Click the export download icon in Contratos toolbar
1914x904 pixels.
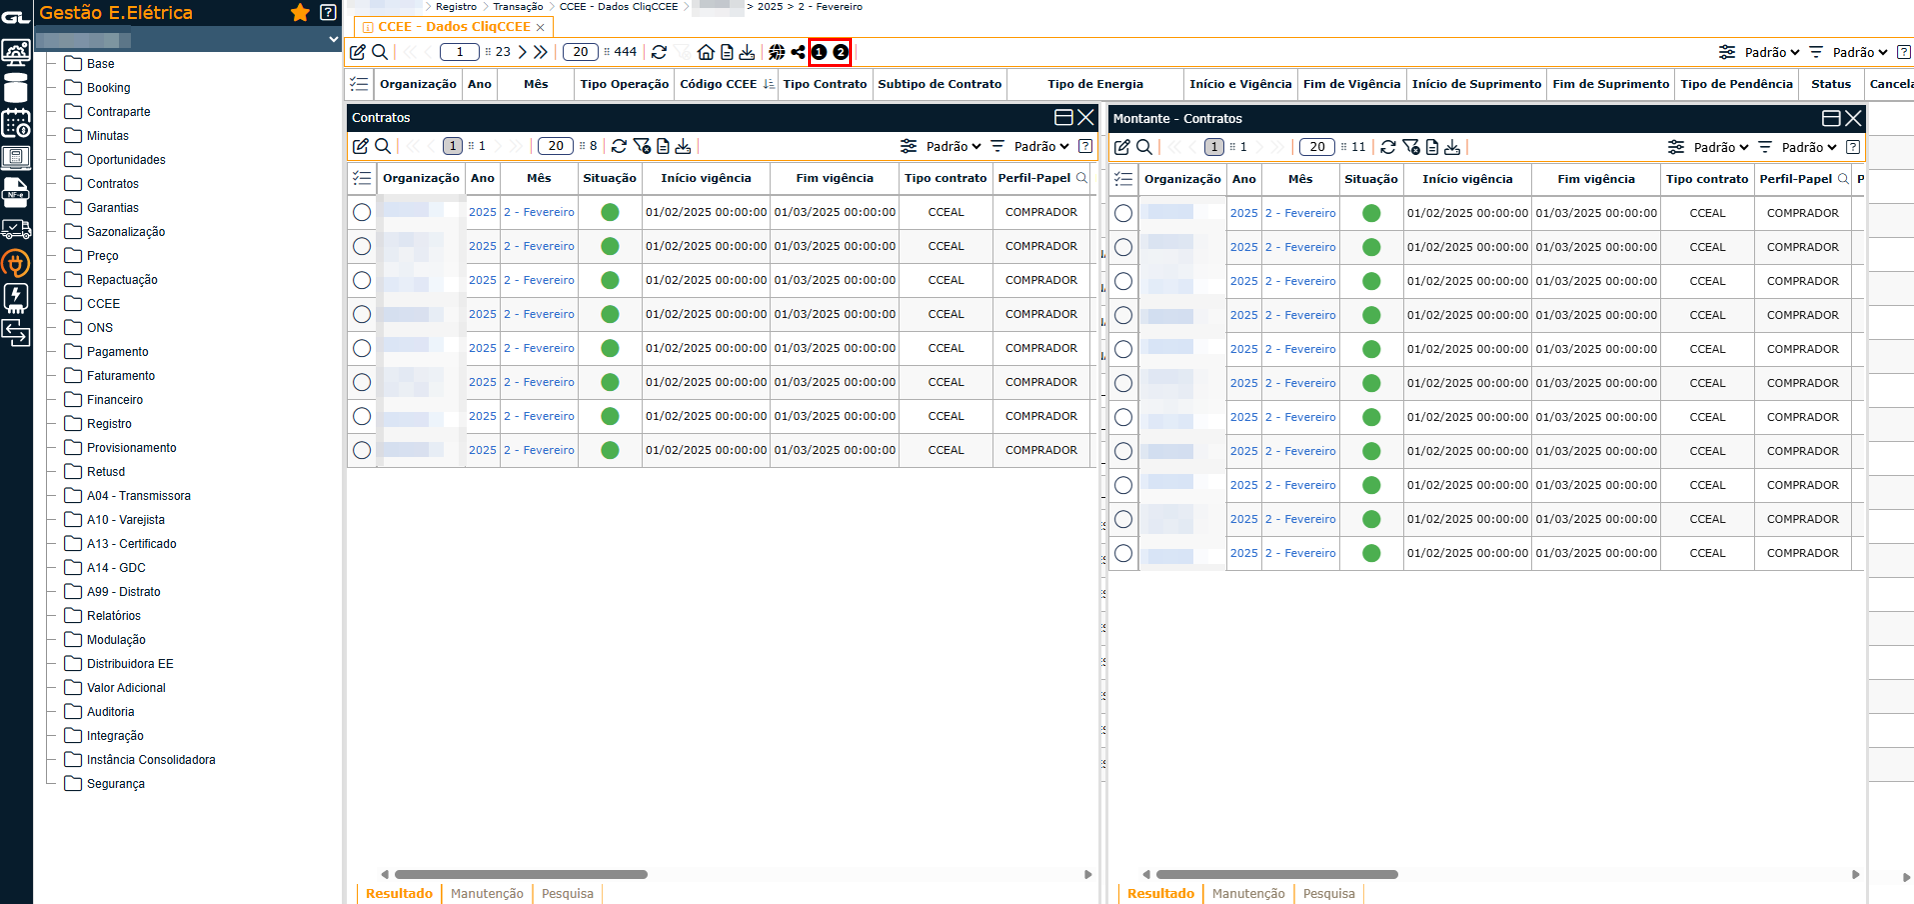[683, 146]
